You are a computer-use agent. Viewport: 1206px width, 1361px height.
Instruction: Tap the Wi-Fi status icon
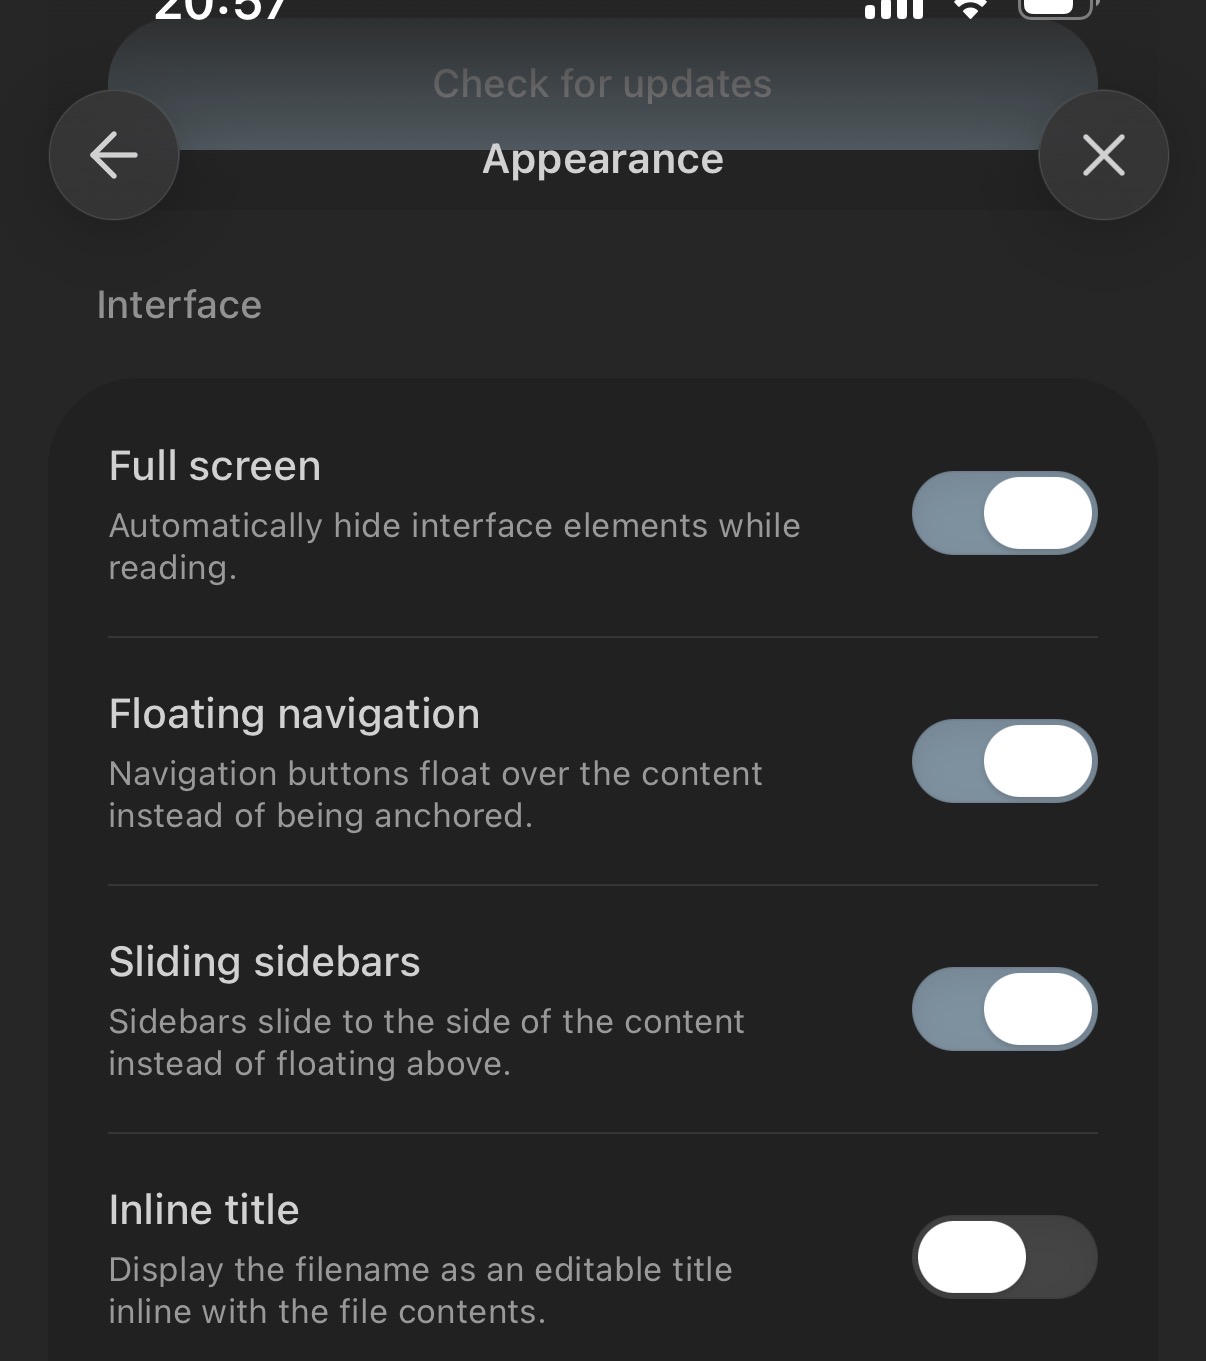click(x=969, y=8)
